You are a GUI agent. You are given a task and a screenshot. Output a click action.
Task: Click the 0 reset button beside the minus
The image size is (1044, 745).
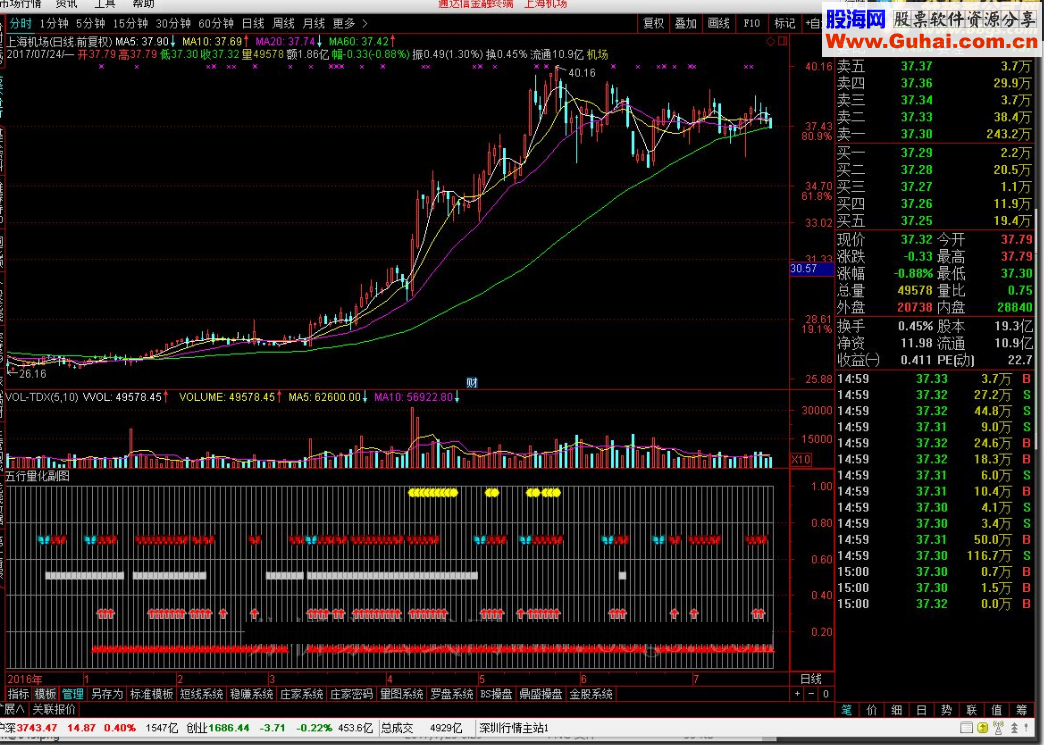[x=825, y=694]
